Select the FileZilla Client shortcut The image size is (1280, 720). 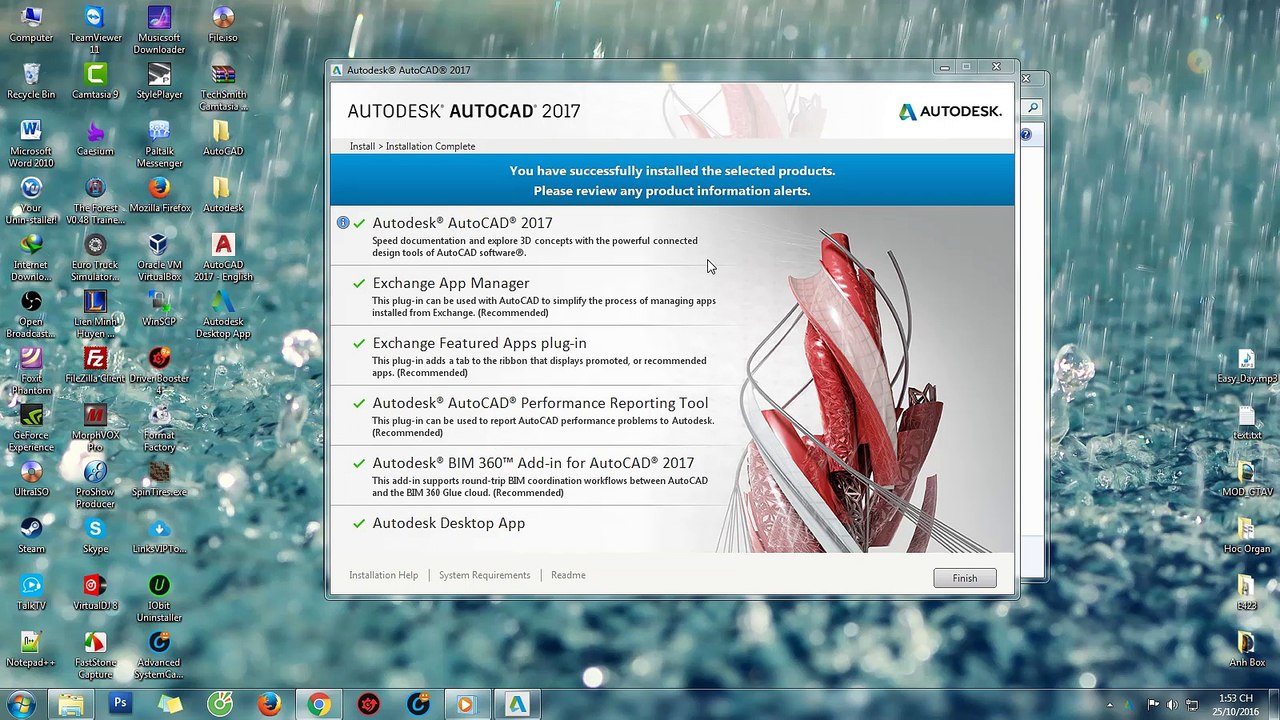[95, 365]
